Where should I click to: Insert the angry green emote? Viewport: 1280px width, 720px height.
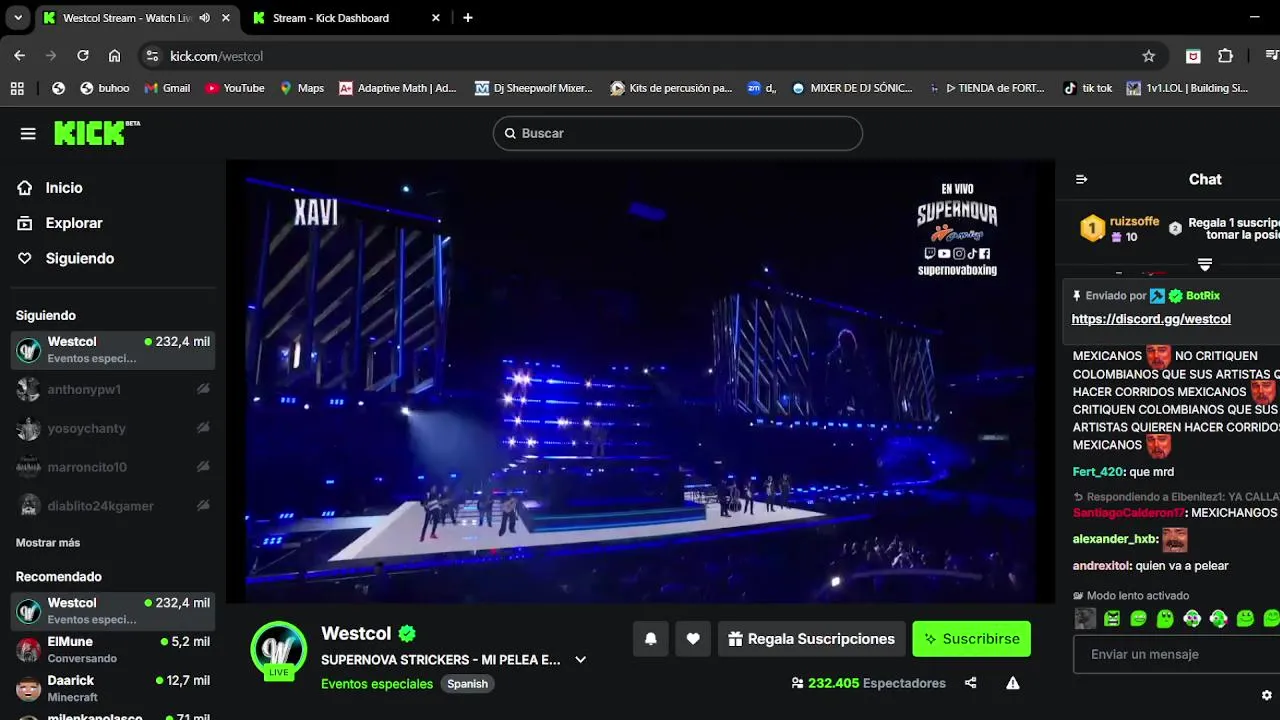(x=1112, y=619)
